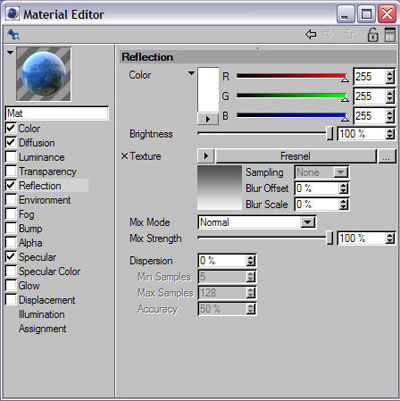
Task: Click the arrow button under color swatch
Action: [208, 119]
